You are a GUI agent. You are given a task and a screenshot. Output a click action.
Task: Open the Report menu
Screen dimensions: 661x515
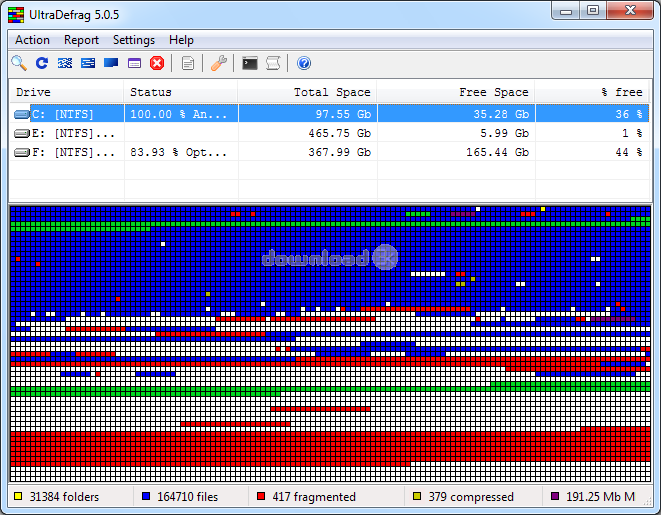pyautogui.click(x=81, y=40)
